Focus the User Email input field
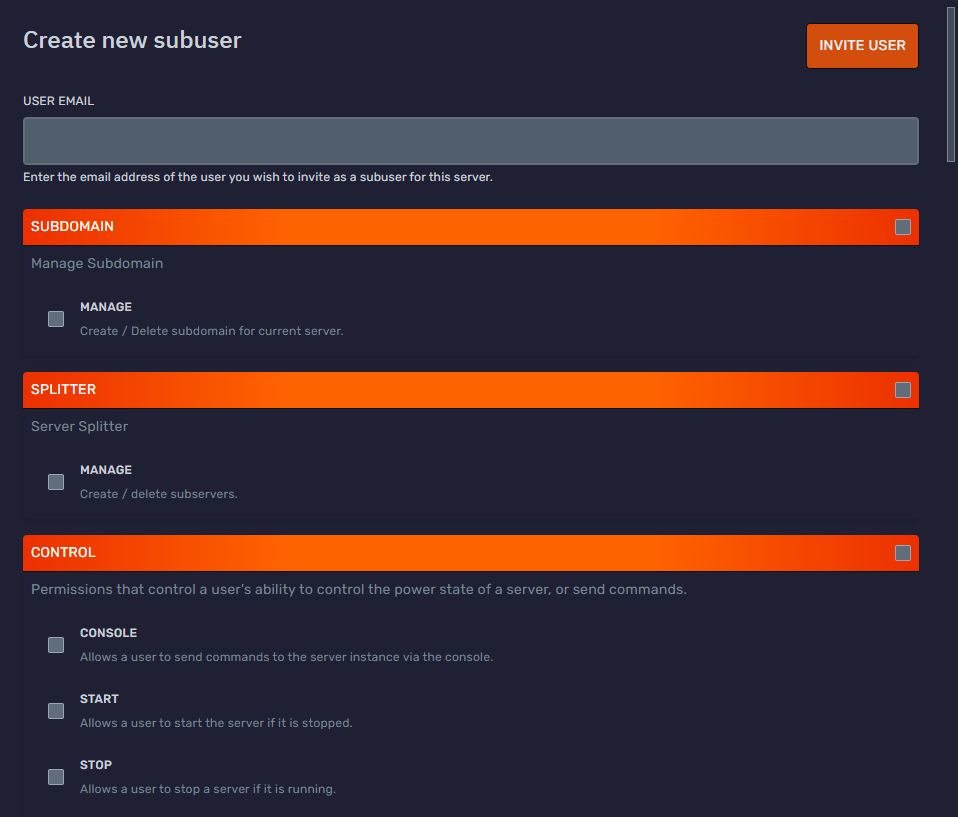Viewport: 958px width, 817px height. pyautogui.click(x=470, y=141)
